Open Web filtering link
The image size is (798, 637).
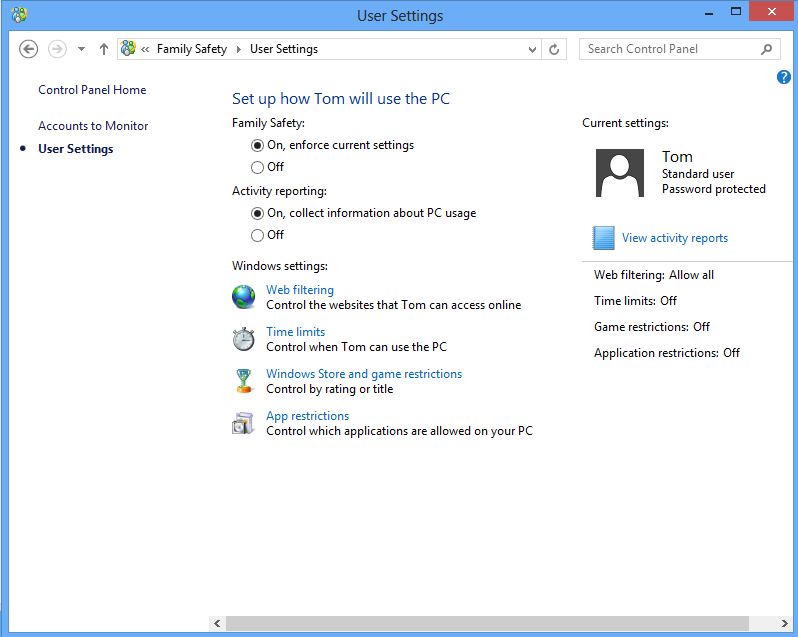tap(300, 289)
